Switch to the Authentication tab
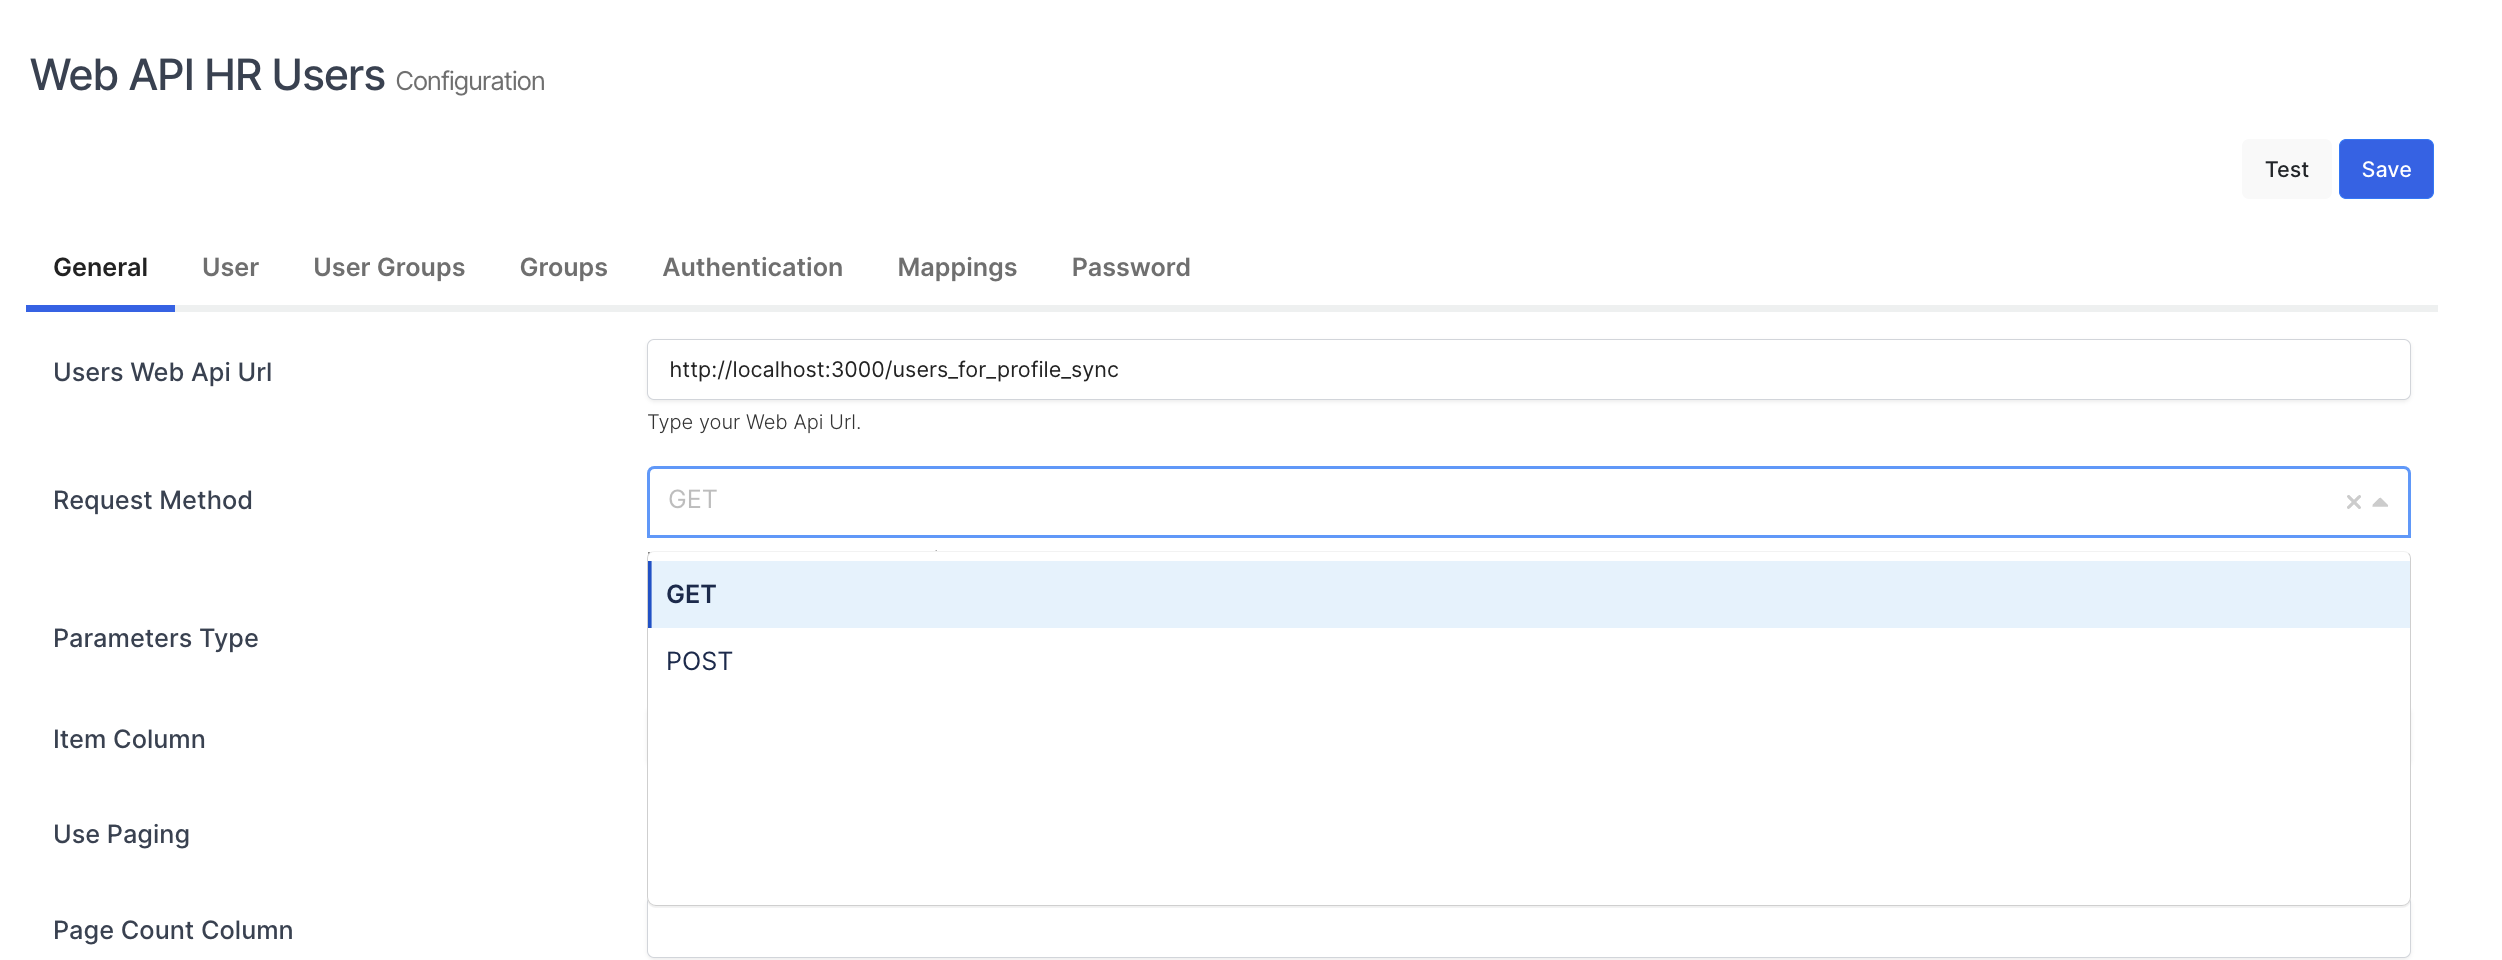2502x960 pixels. pyautogui.click(x=752, y=268)
